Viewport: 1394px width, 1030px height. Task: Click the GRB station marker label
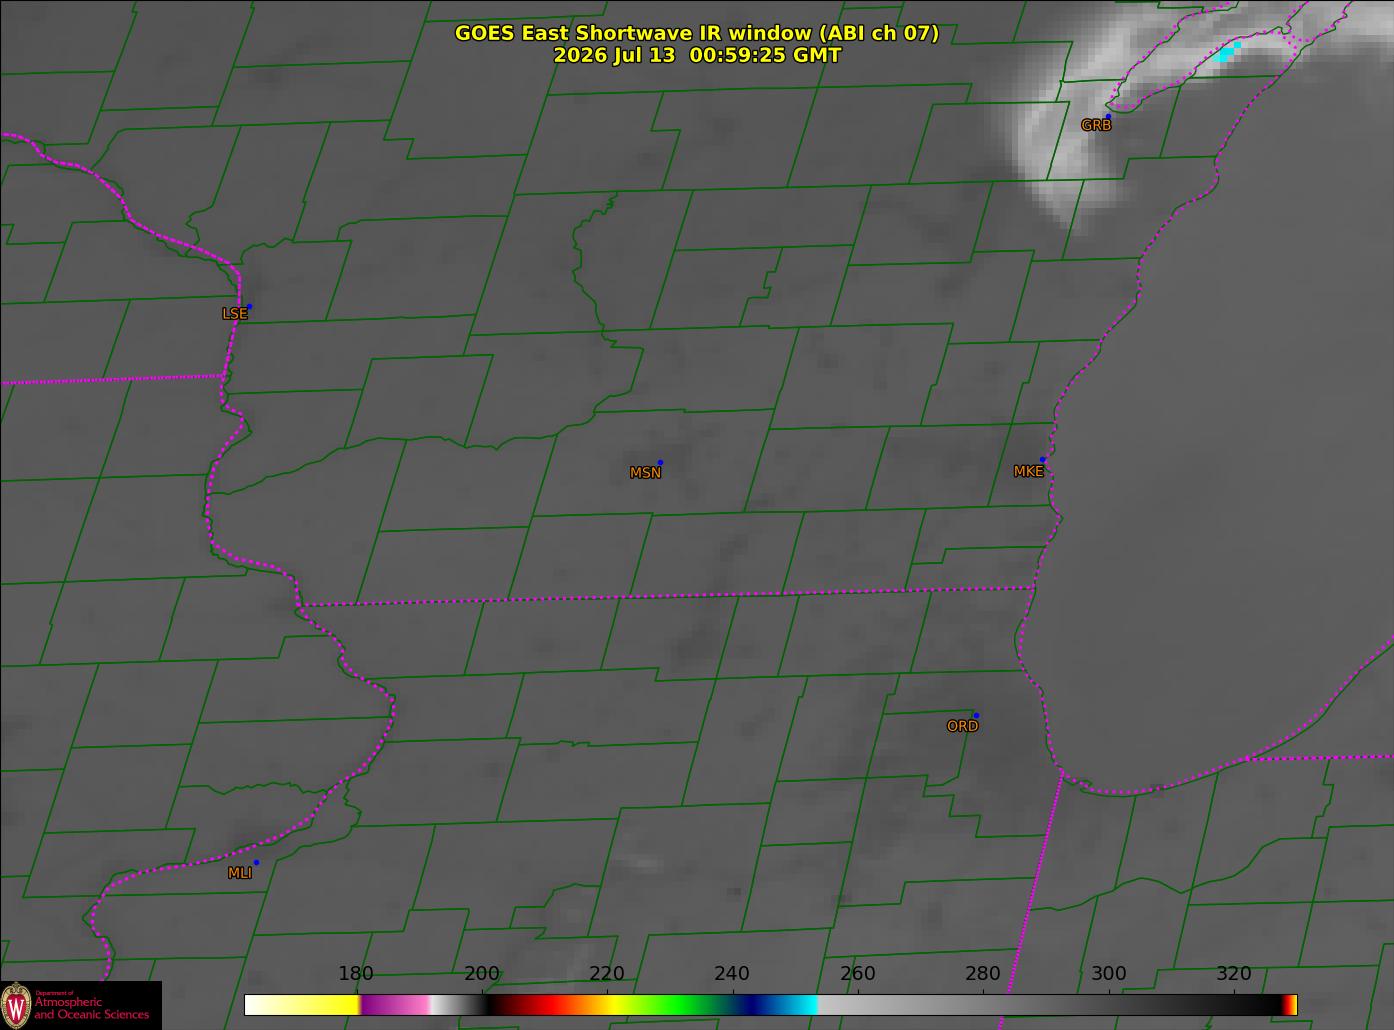coord(1096,126)
